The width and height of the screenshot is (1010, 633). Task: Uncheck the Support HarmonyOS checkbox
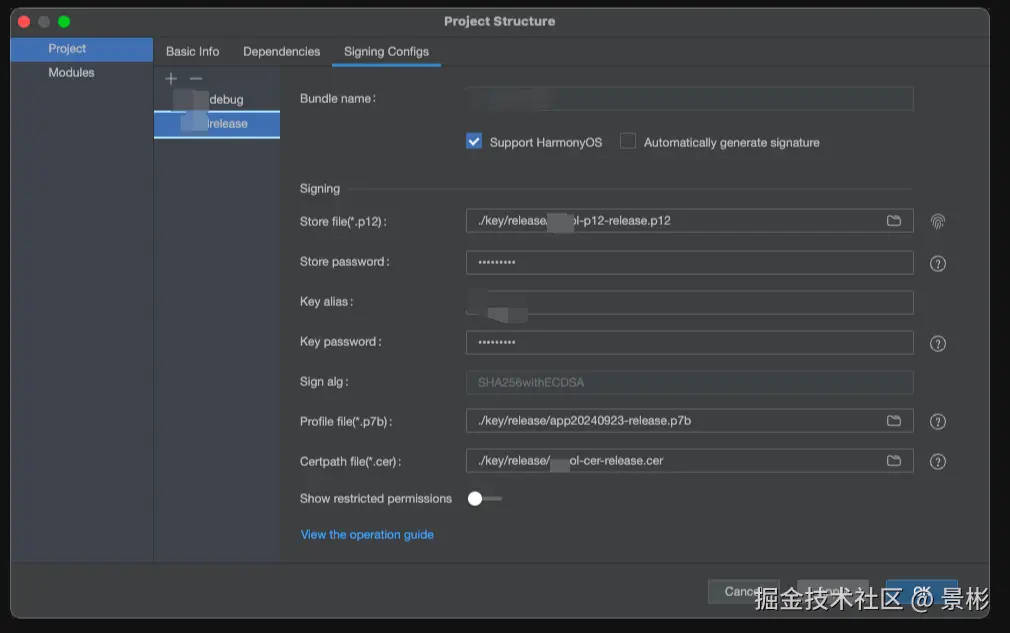(474, 142)
